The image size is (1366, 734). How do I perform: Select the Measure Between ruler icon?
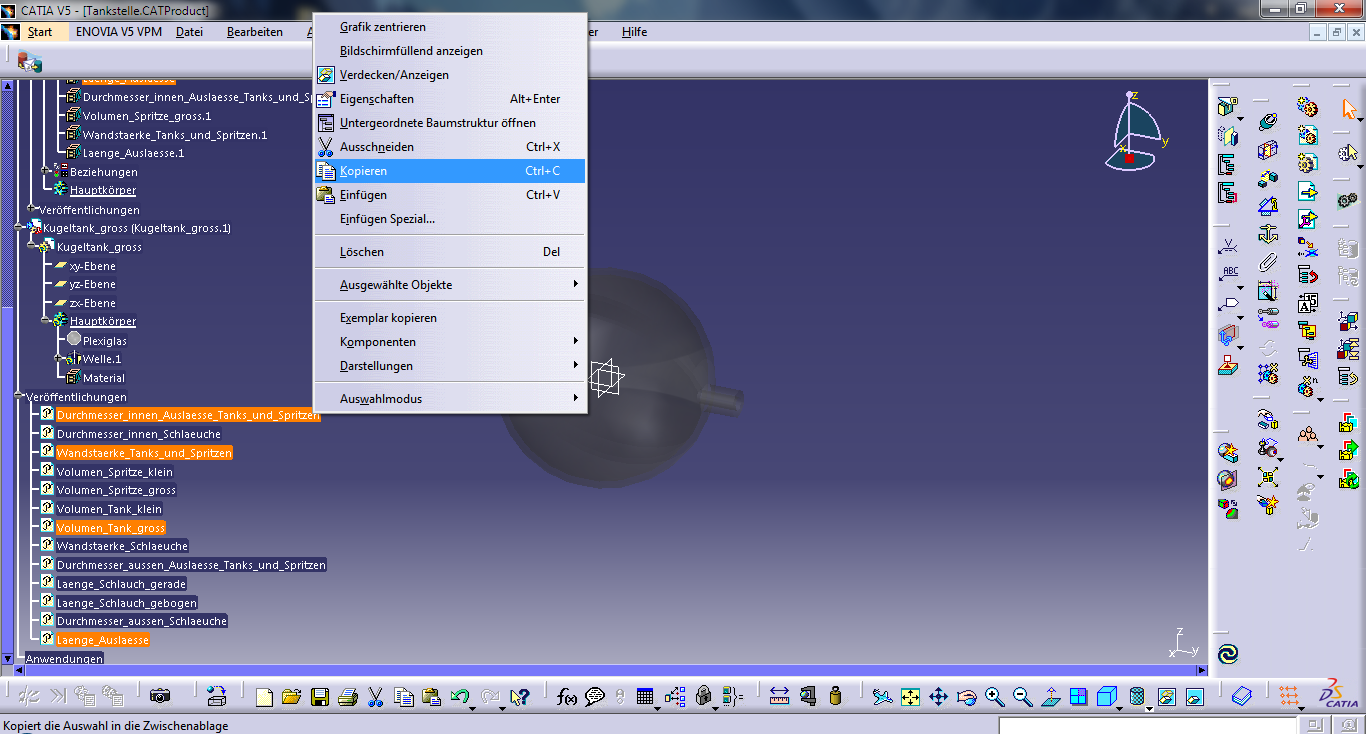780,696
